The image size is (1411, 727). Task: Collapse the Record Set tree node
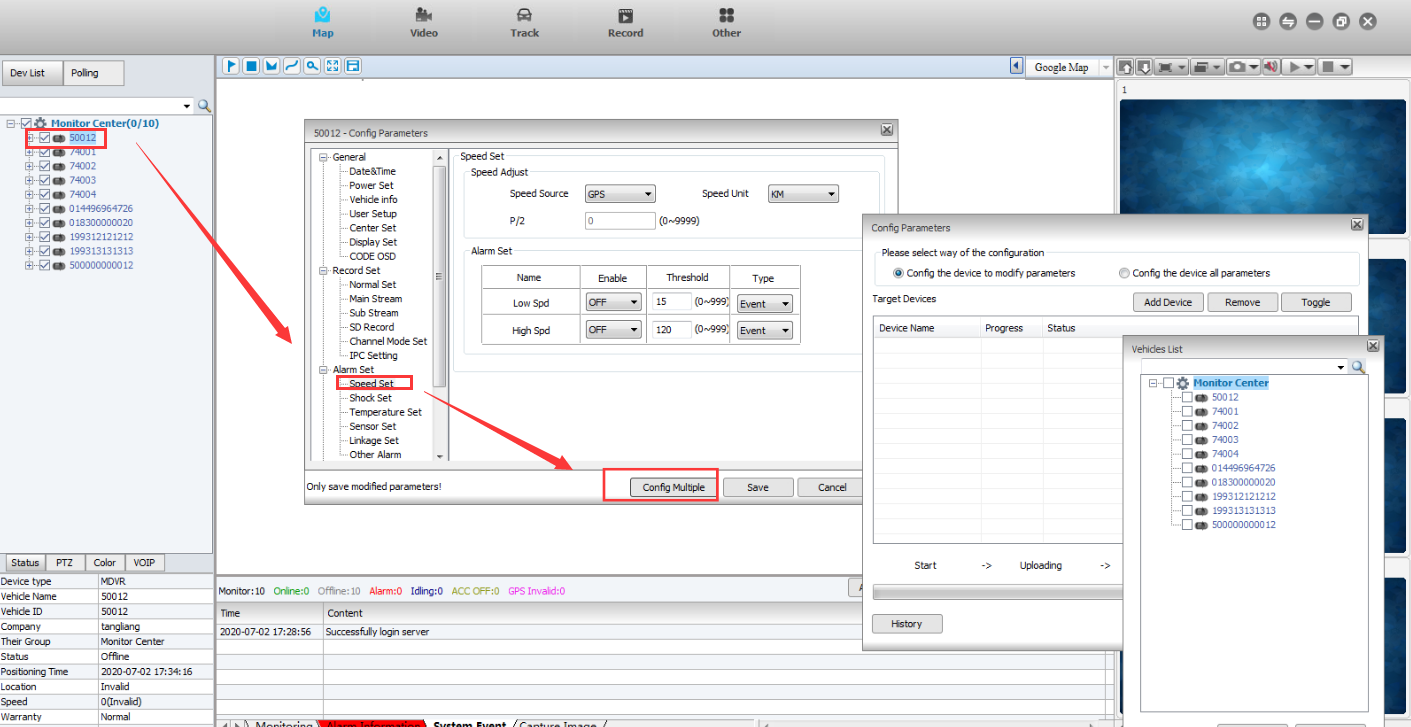click(x=324, y=270)
